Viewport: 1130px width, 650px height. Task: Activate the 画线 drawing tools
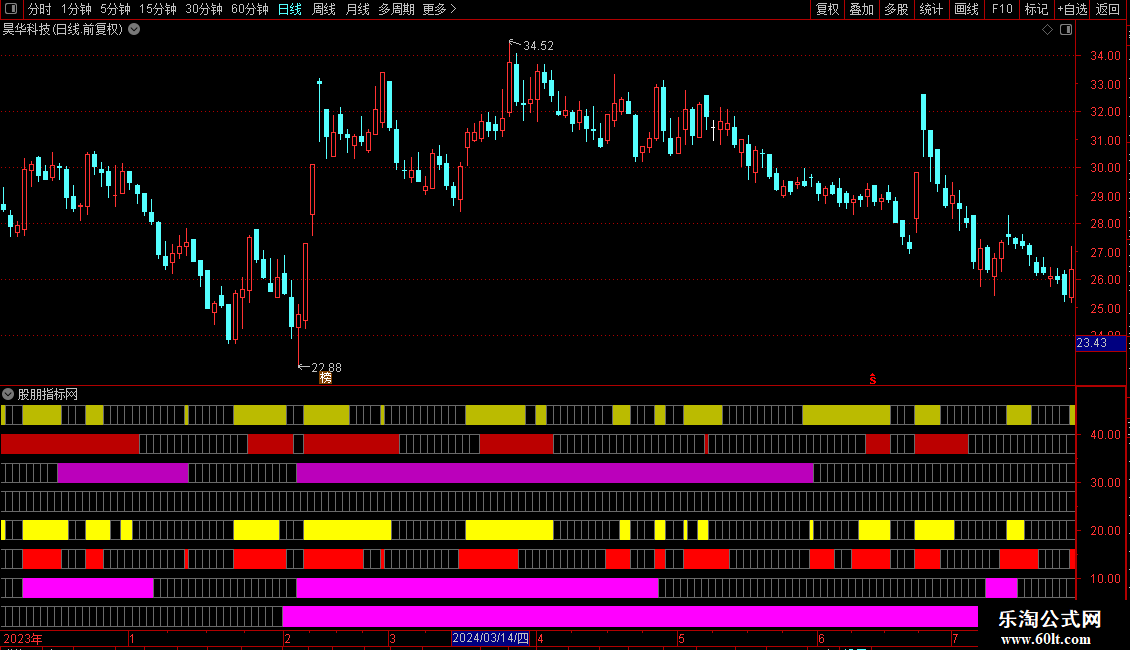(x=966, y=9)
